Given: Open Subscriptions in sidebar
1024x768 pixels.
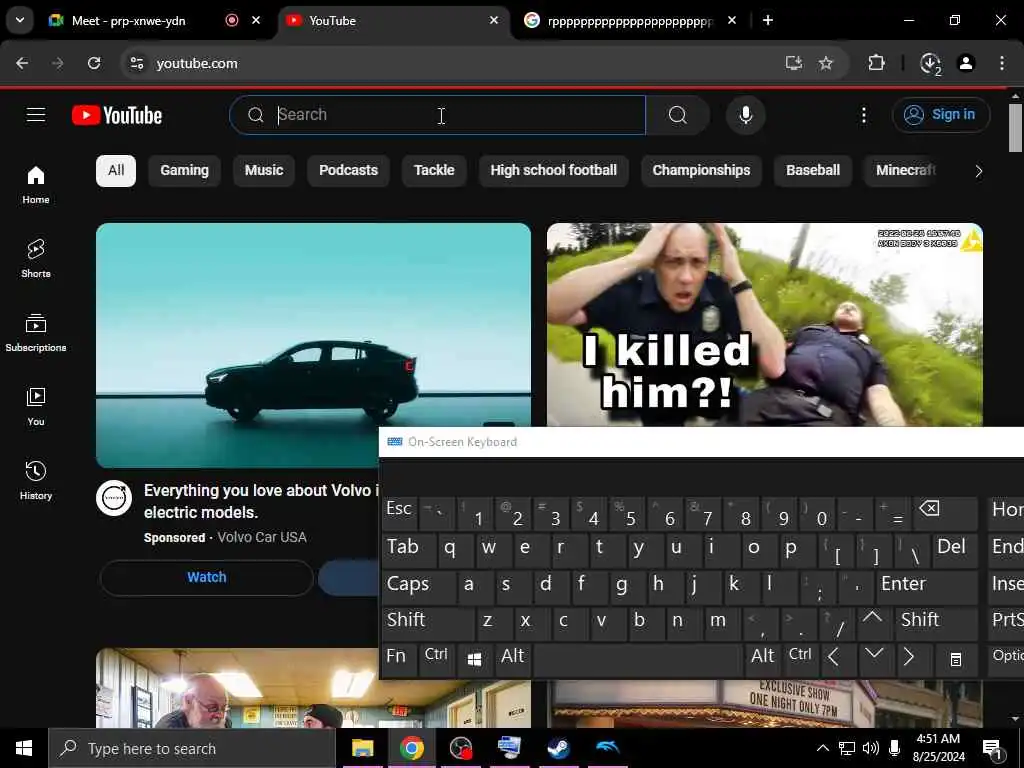Looking at the screenshot, I should (x=36, y=332).
